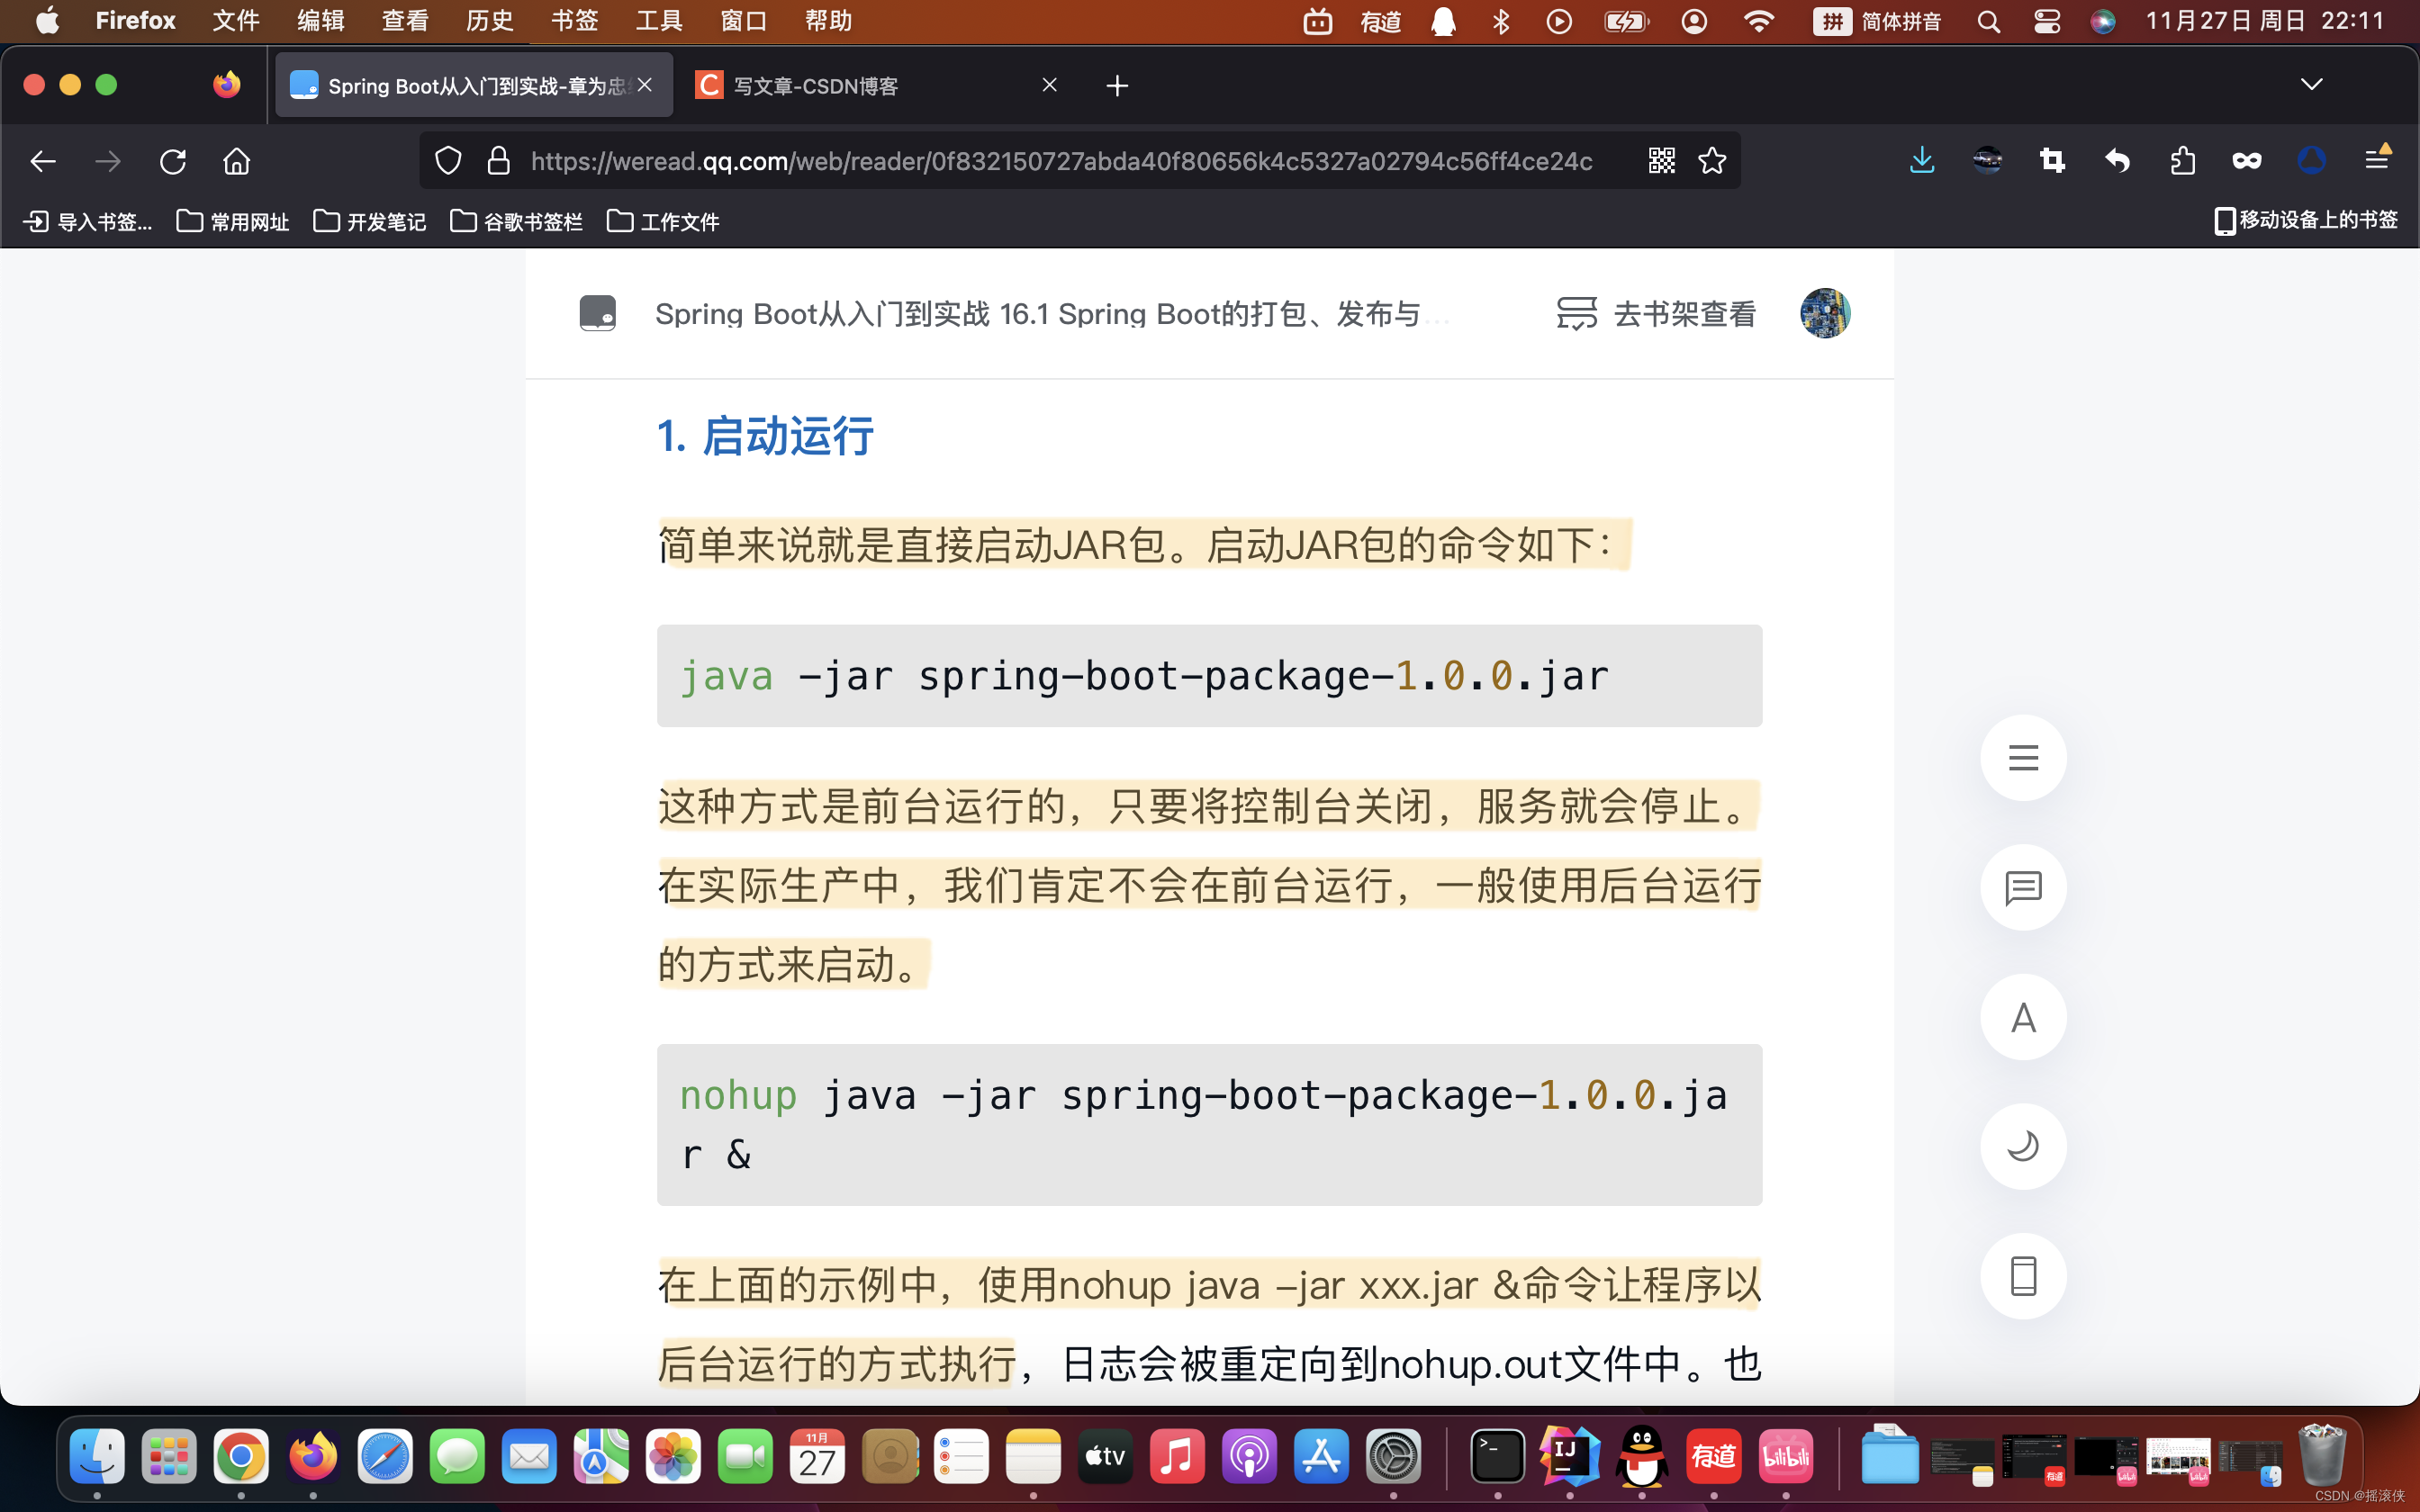Open Control Center in menu bar
Image resolution: width=2420 pixels, height=1512 pixels.
[x=2047, y=21]
